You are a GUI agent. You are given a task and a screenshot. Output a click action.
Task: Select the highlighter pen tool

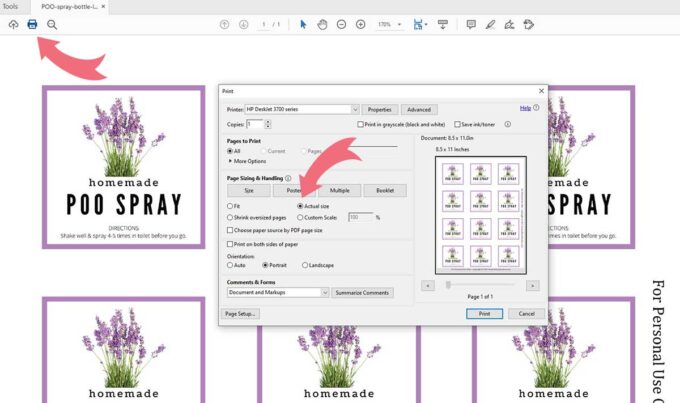point(490,24)
